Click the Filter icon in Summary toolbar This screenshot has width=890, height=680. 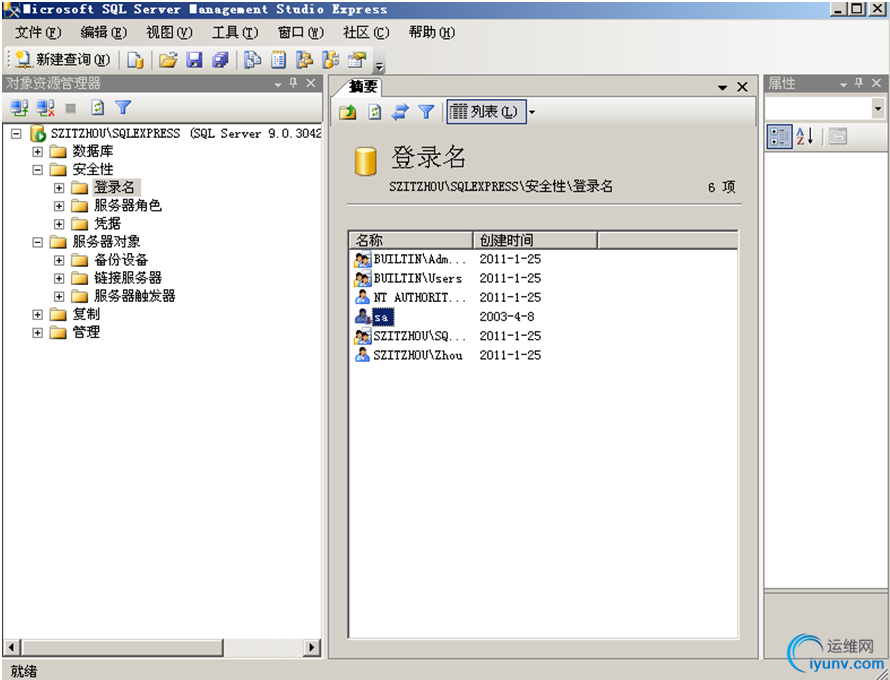click(426, 112)
